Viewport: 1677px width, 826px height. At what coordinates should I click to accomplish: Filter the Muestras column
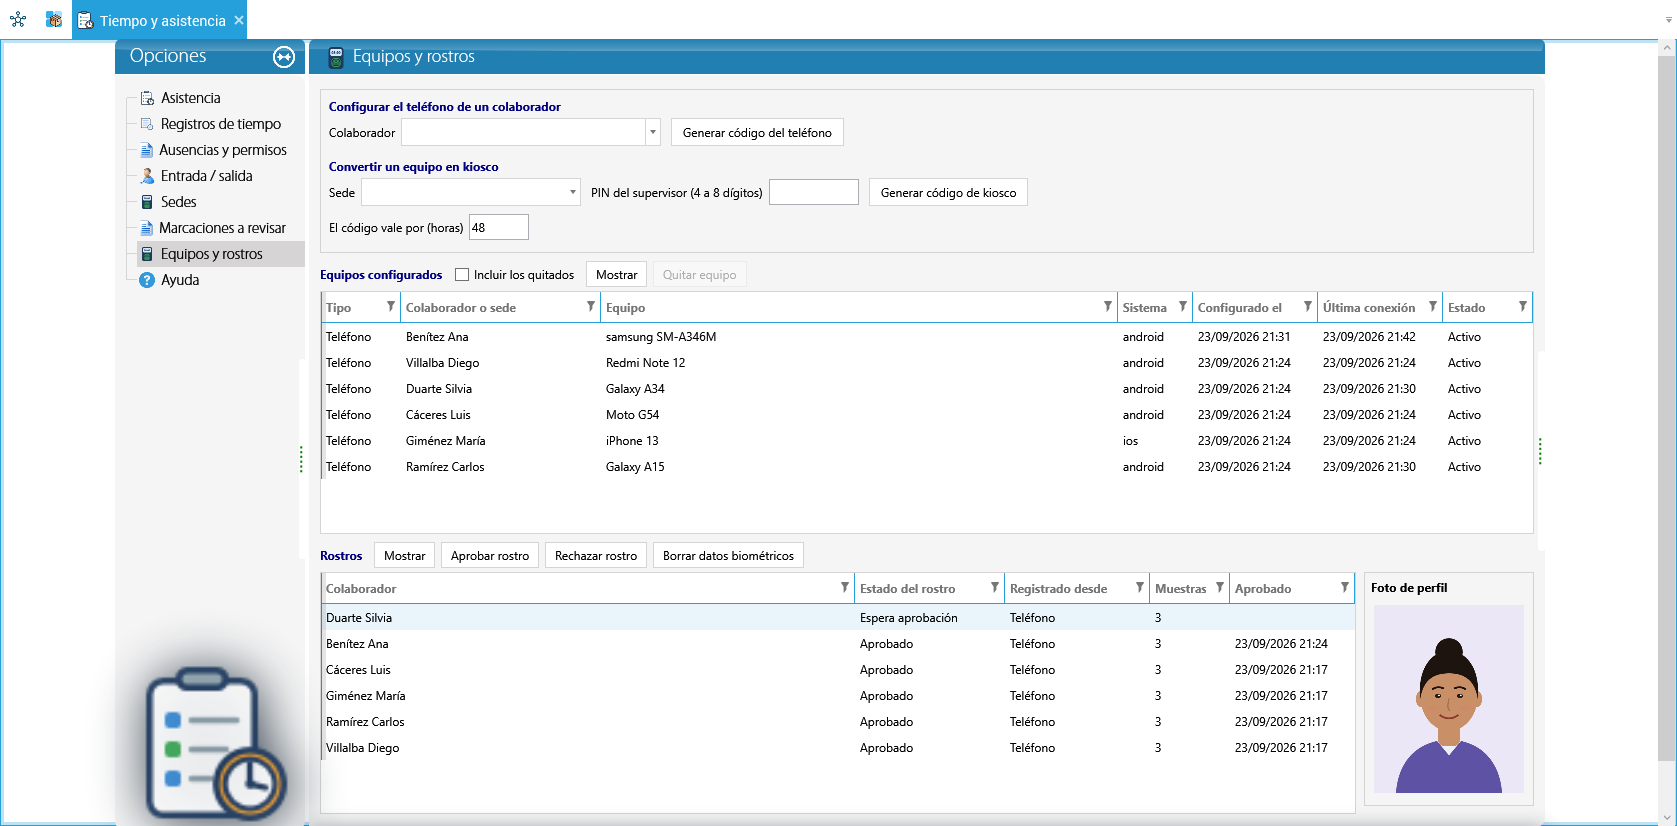1219,588
